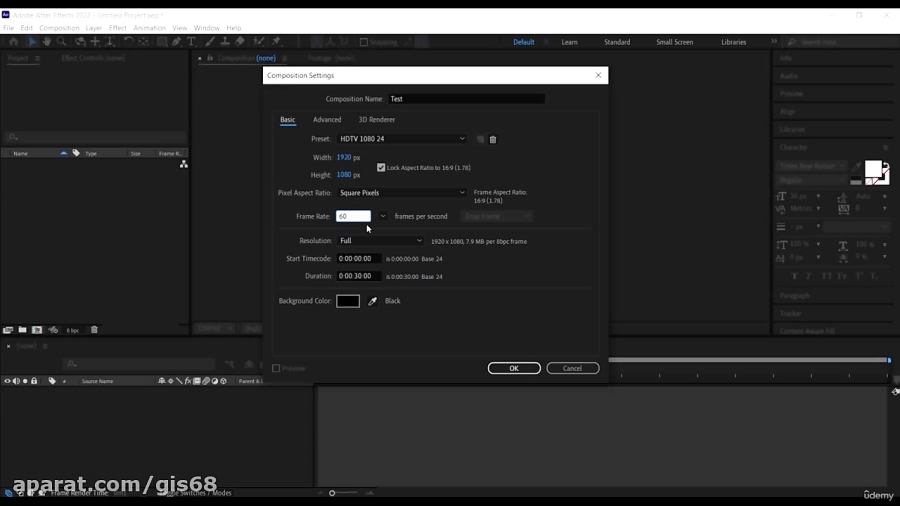
Task: Switch to the Learn workspace
Action: coord(569,42)
